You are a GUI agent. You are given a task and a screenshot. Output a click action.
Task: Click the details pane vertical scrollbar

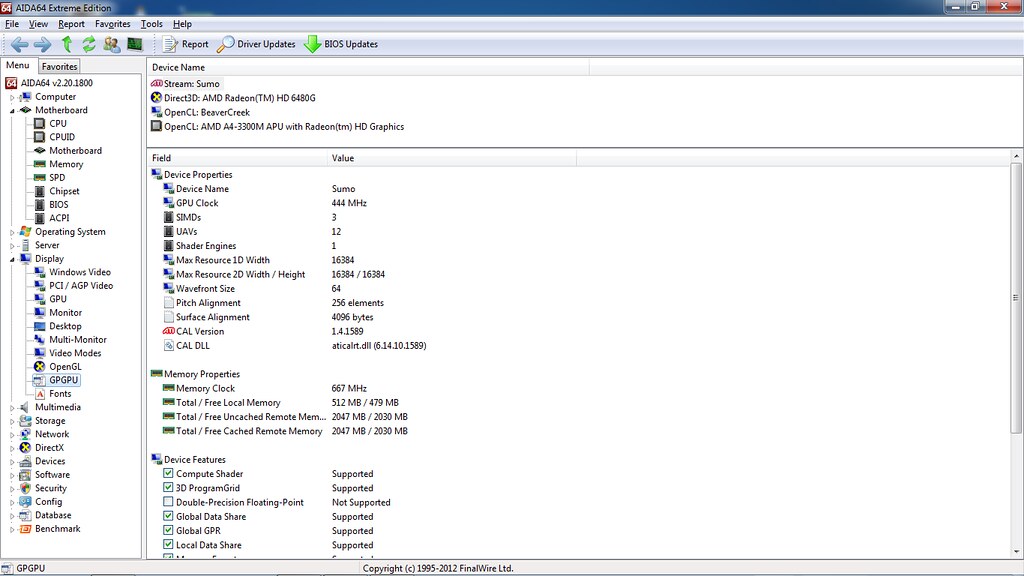[1016, 298]
